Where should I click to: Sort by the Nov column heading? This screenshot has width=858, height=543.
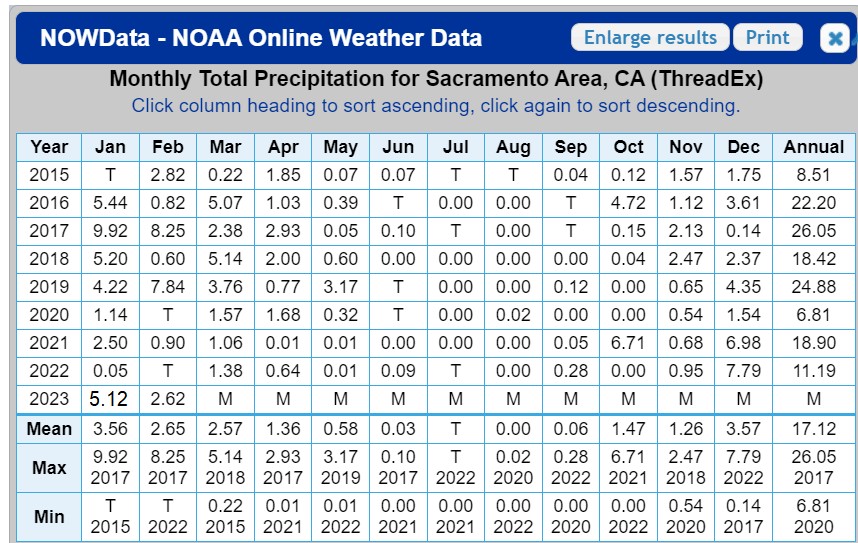click(686, 147)
